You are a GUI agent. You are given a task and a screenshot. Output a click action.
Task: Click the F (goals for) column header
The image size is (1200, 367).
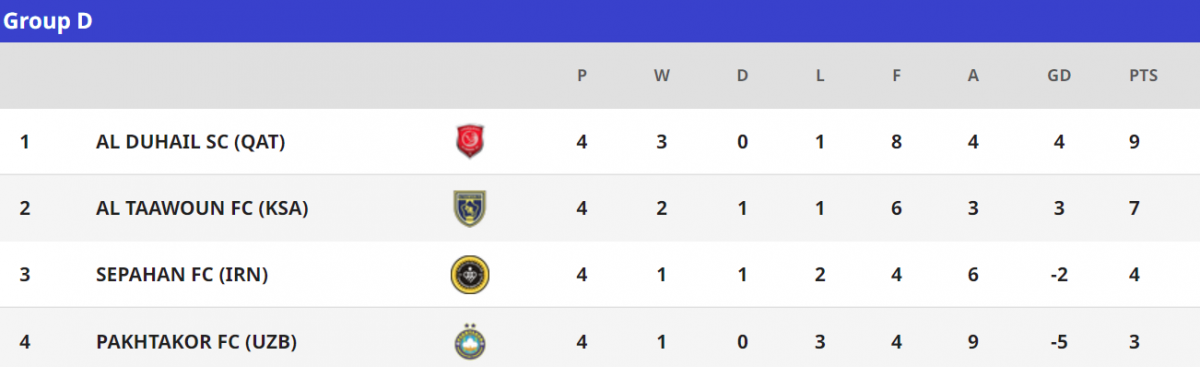pyautogui.click(x=897, y=76)
